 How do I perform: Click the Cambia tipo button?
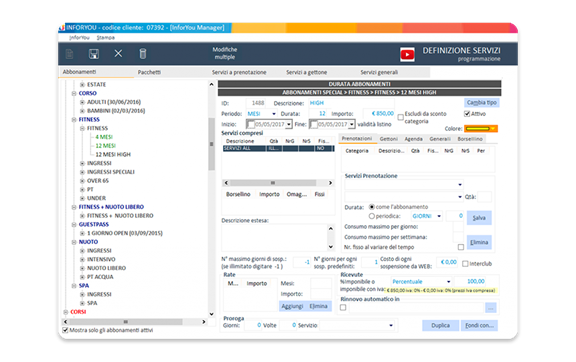click(482, 103)
